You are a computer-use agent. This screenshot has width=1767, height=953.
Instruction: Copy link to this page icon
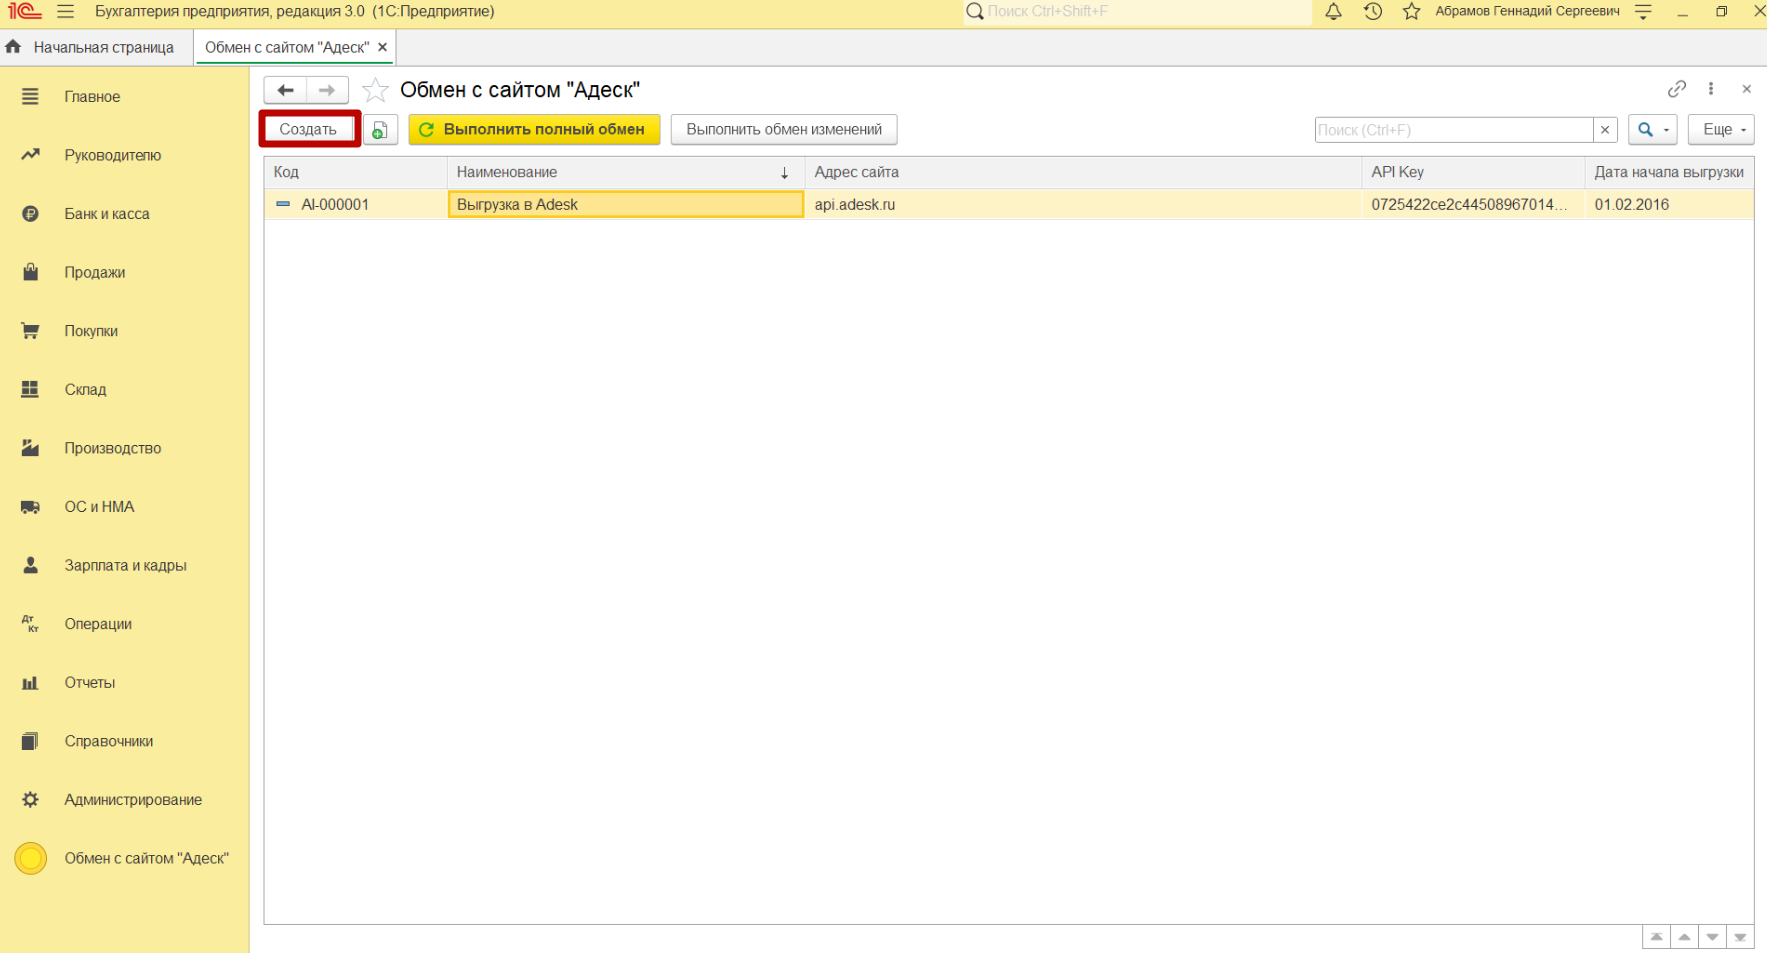click(x=1677, y=89)
